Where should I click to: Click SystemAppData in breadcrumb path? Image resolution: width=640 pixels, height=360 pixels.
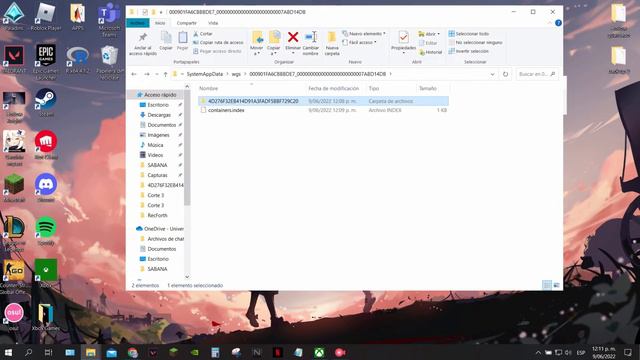(205, 74)
